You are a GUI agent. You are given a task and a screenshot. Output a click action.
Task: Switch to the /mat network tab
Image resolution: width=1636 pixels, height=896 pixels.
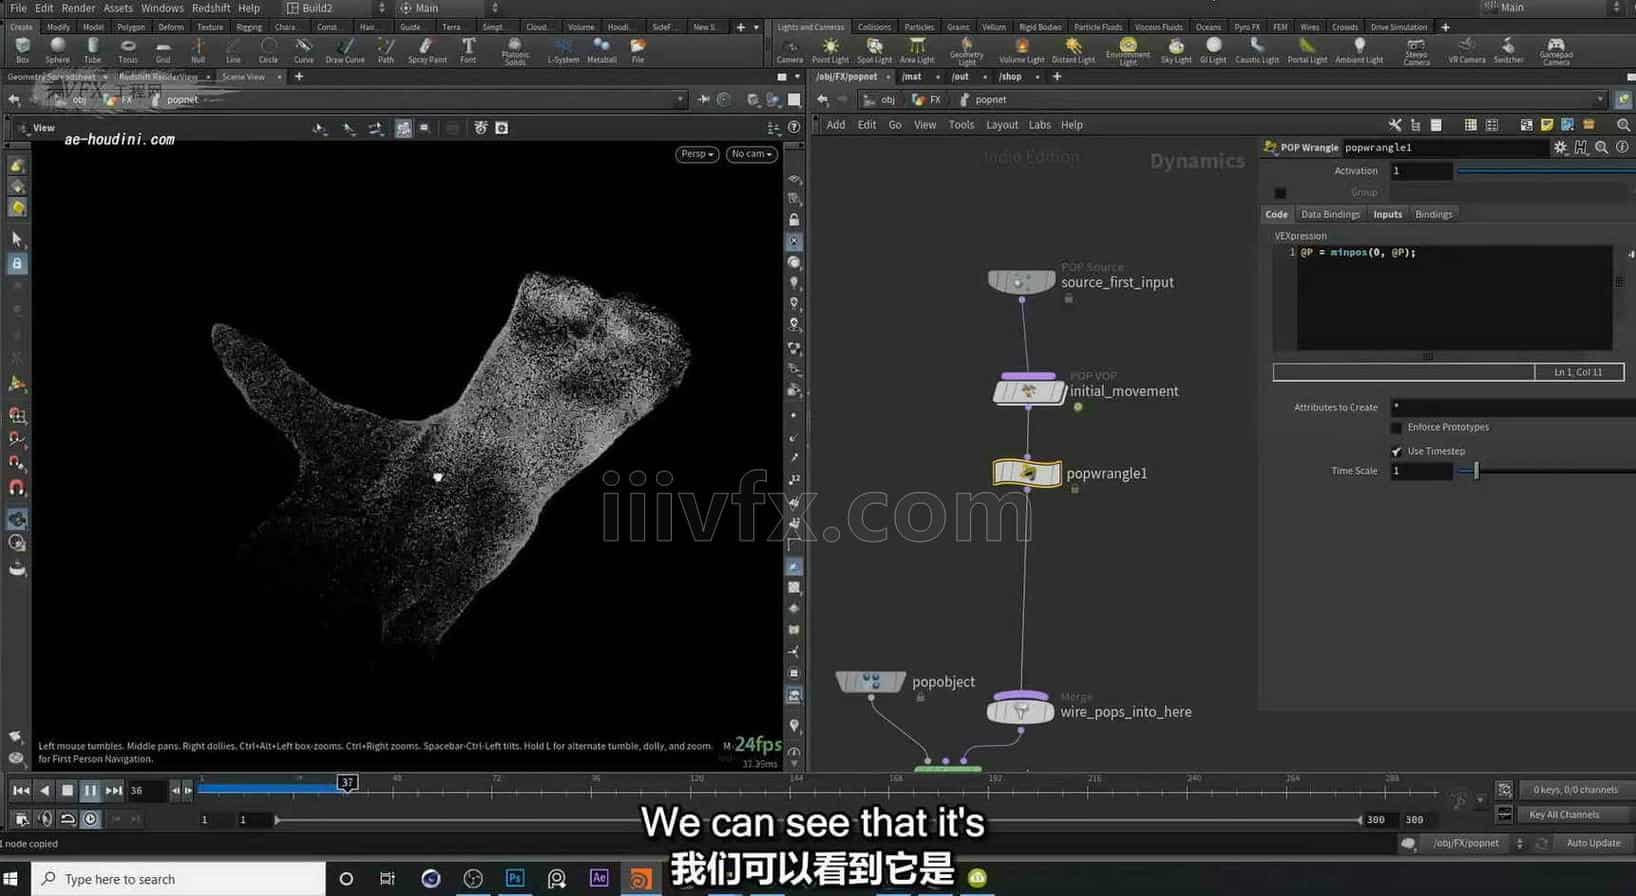912,76
